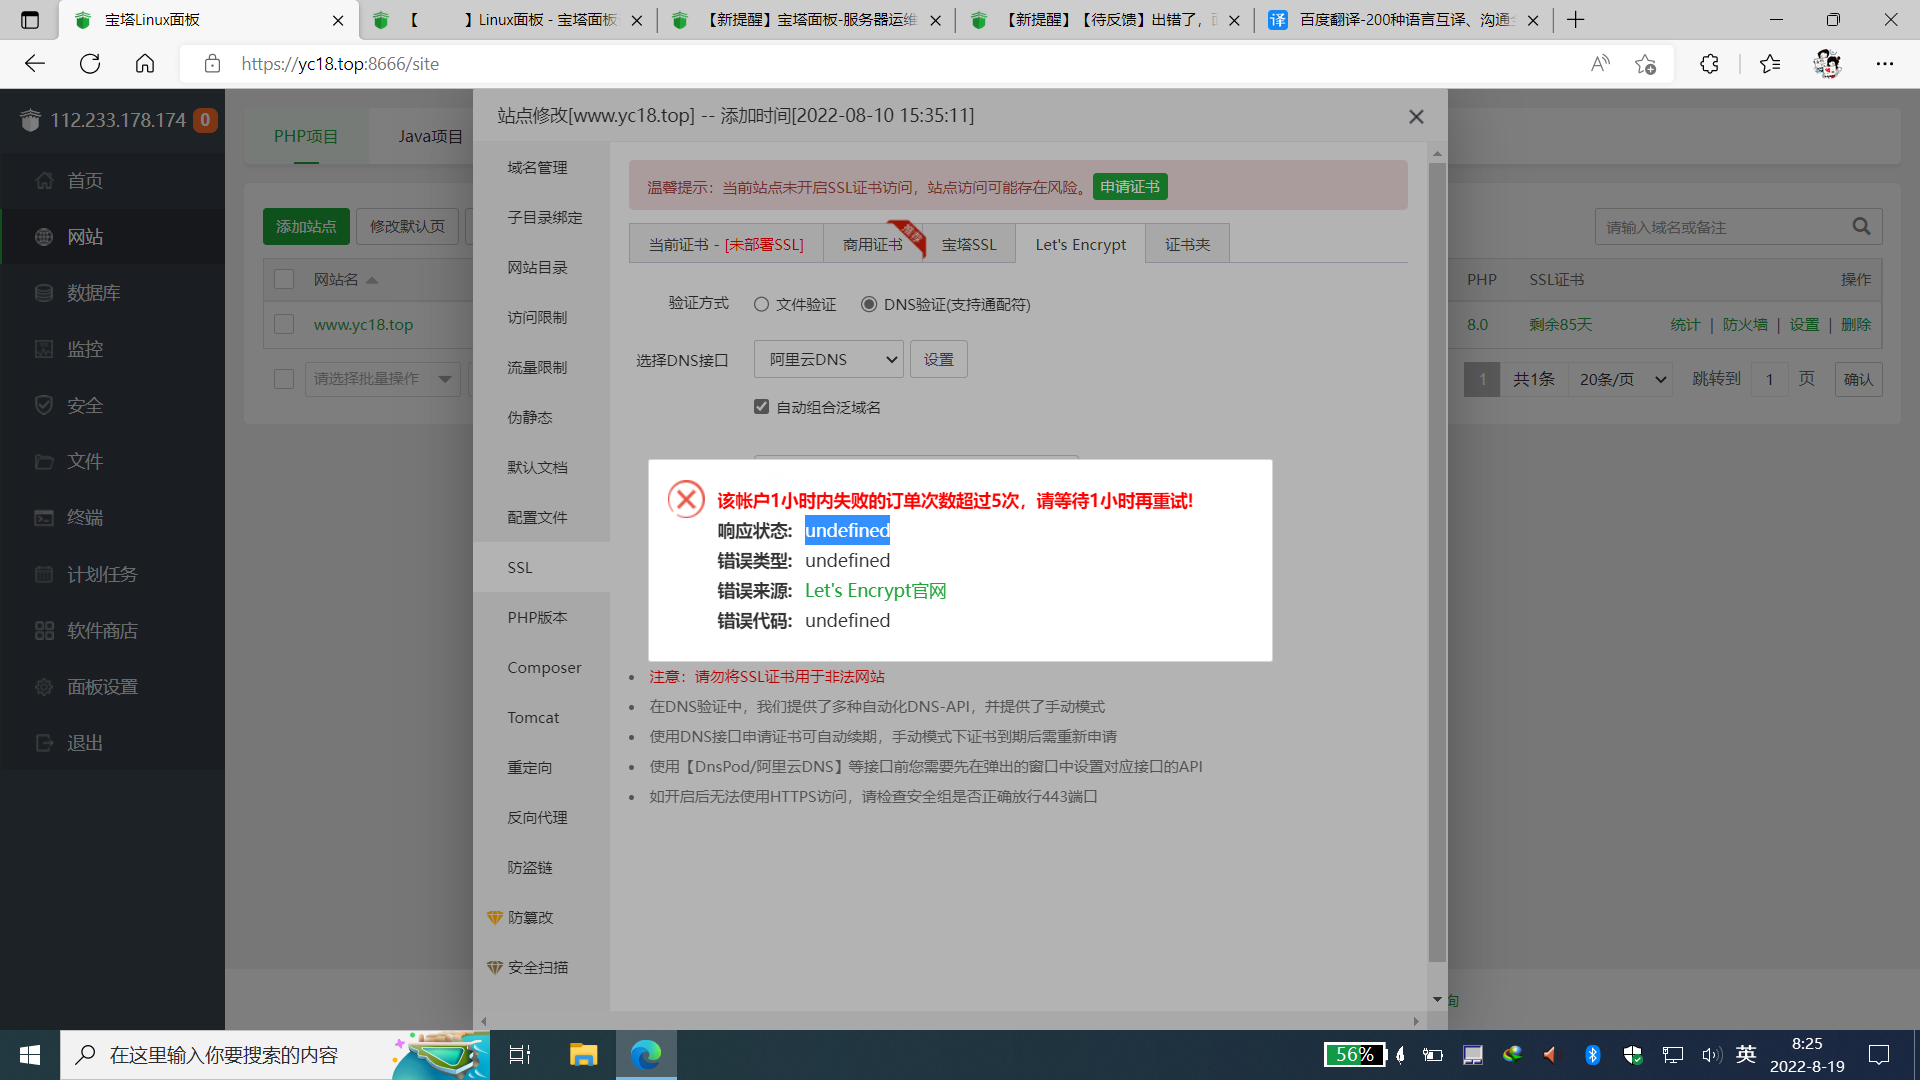This screenshot has height=1080, width=1920.
Task: Open the Favorites list icon
Action: pyautogui.click(x=1770, y=64)
